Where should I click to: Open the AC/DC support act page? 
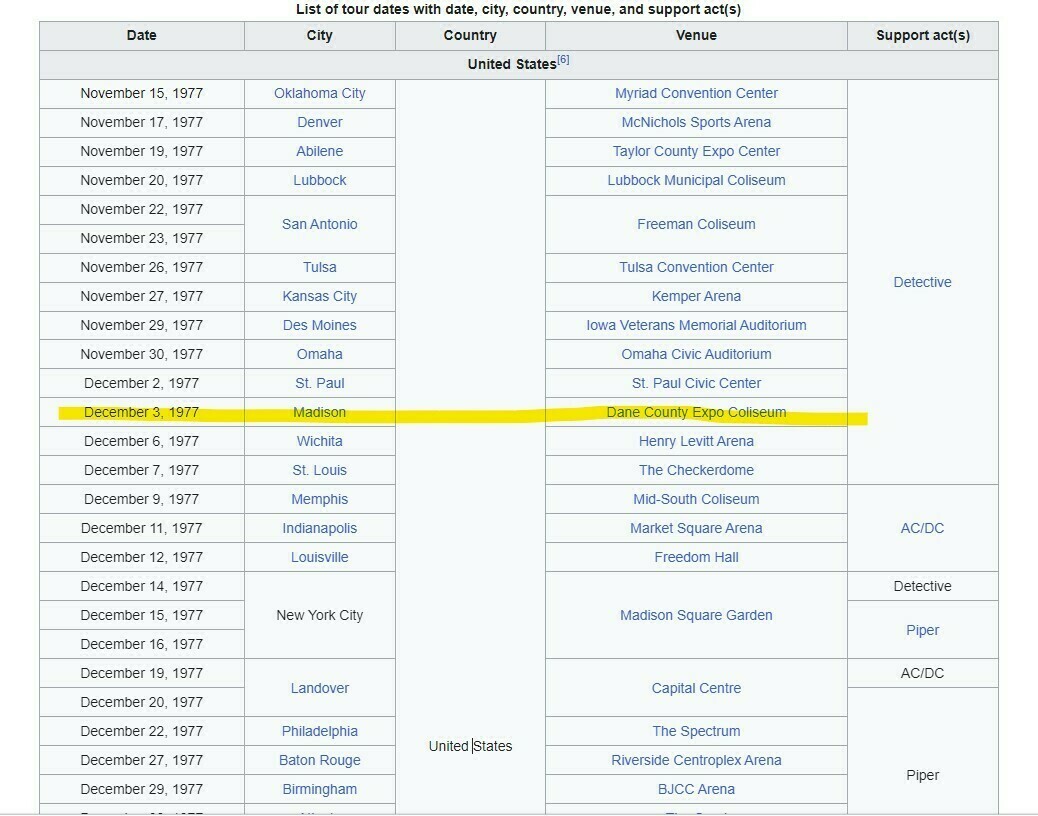(x=922, y=528)
